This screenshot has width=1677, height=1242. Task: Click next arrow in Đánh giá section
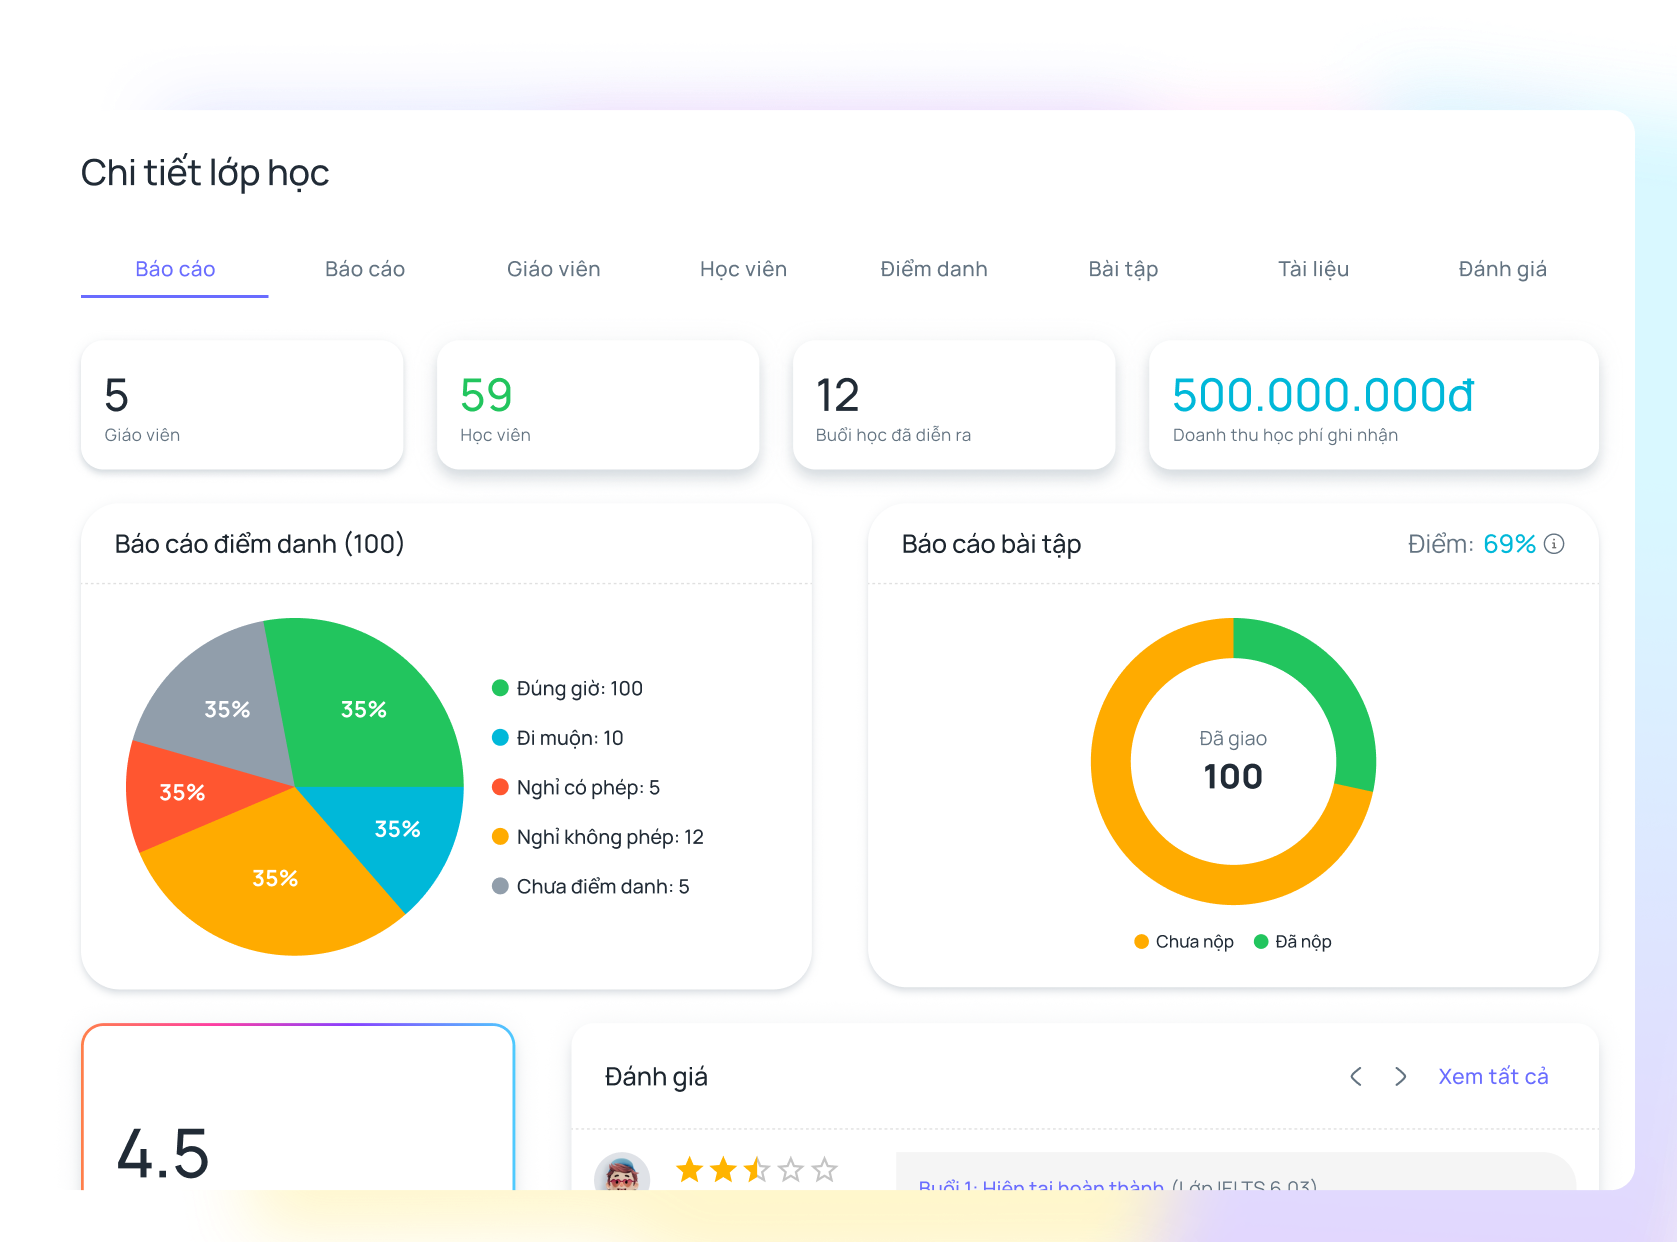[1401, 1077]
